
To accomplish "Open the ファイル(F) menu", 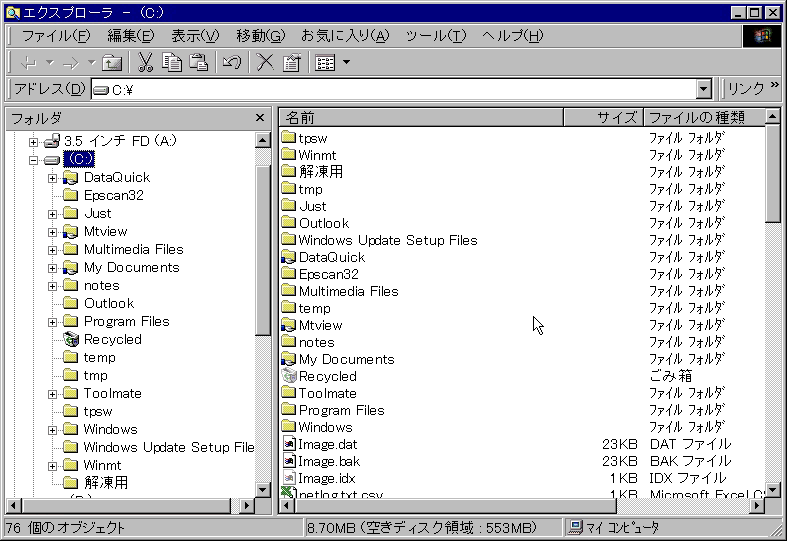I will coord(56,36).
